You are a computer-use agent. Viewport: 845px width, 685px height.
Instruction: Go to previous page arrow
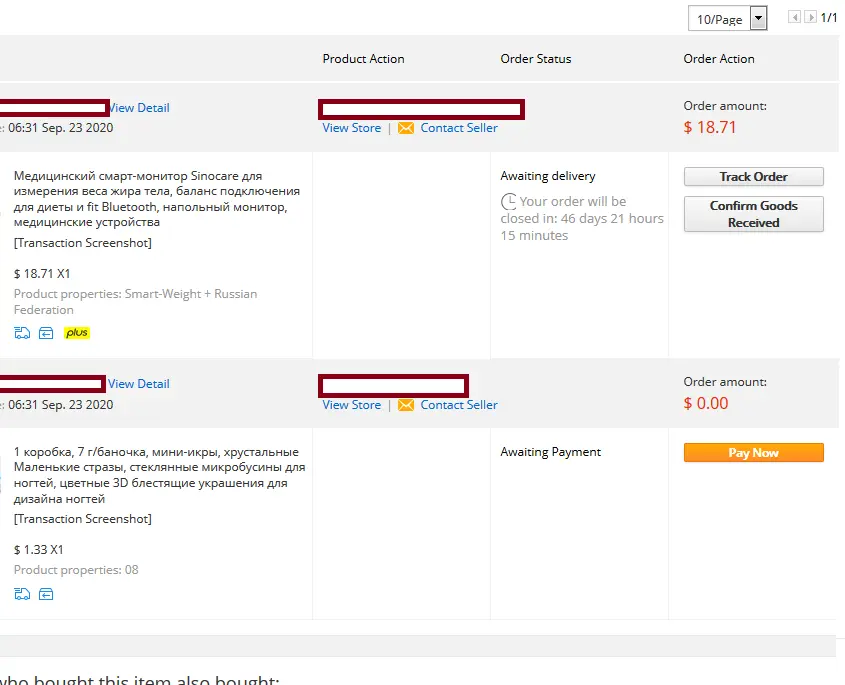[x=794, y=17]
